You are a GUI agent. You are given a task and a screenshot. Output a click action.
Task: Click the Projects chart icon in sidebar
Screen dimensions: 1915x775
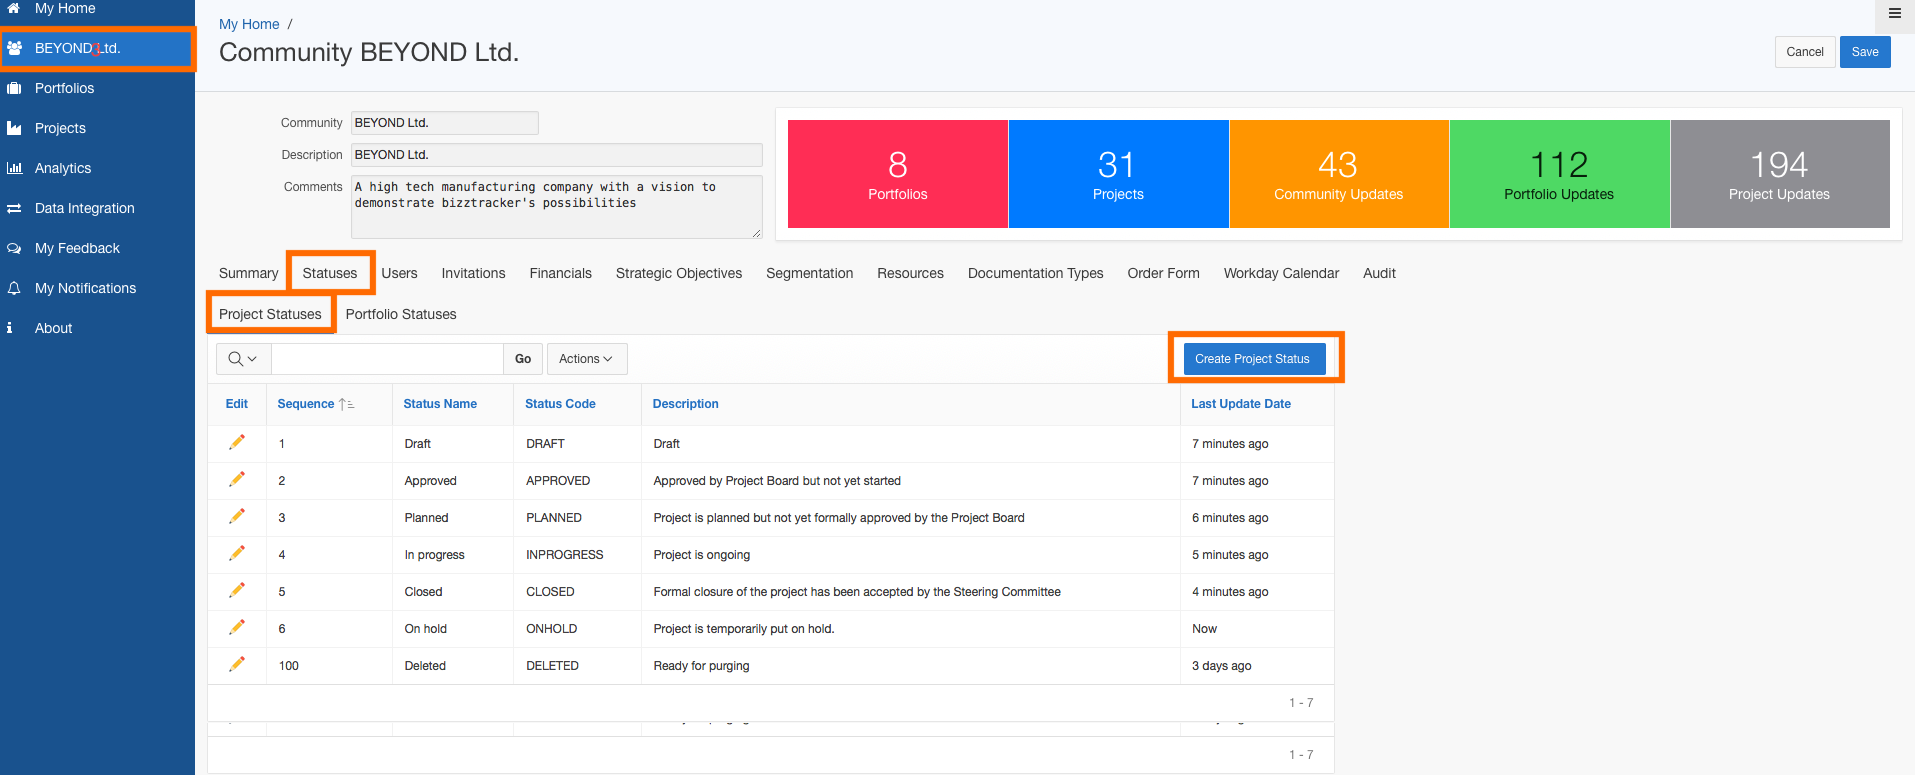tap(14, 128)
